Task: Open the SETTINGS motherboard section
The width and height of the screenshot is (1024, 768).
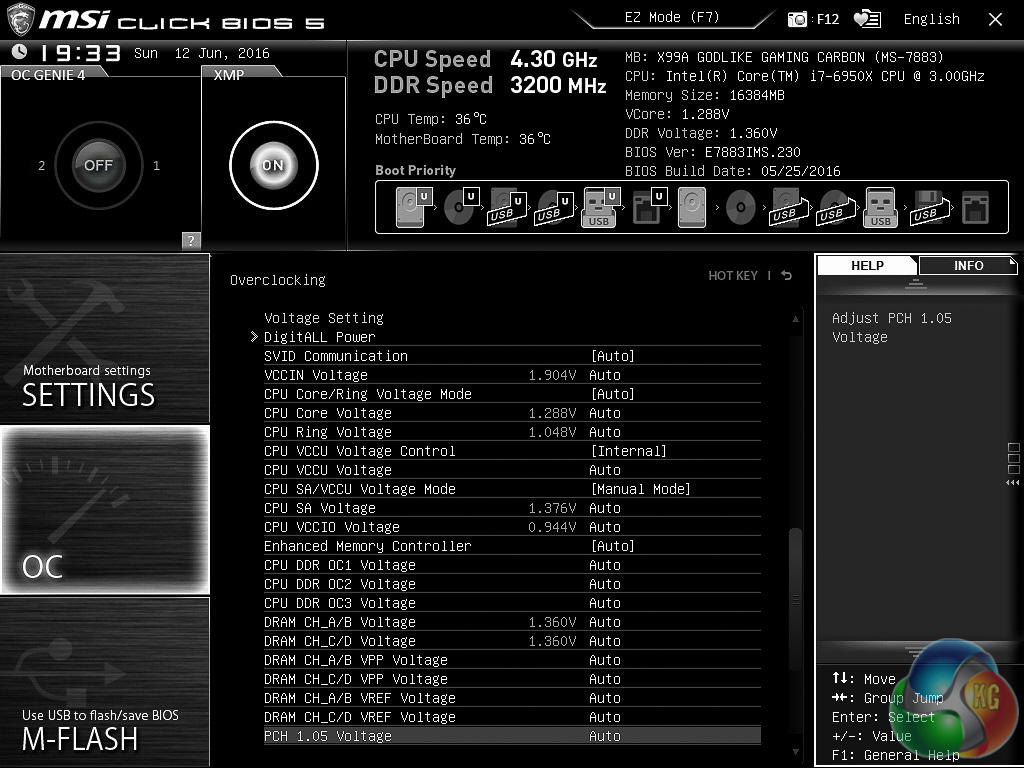Action: 105,340
